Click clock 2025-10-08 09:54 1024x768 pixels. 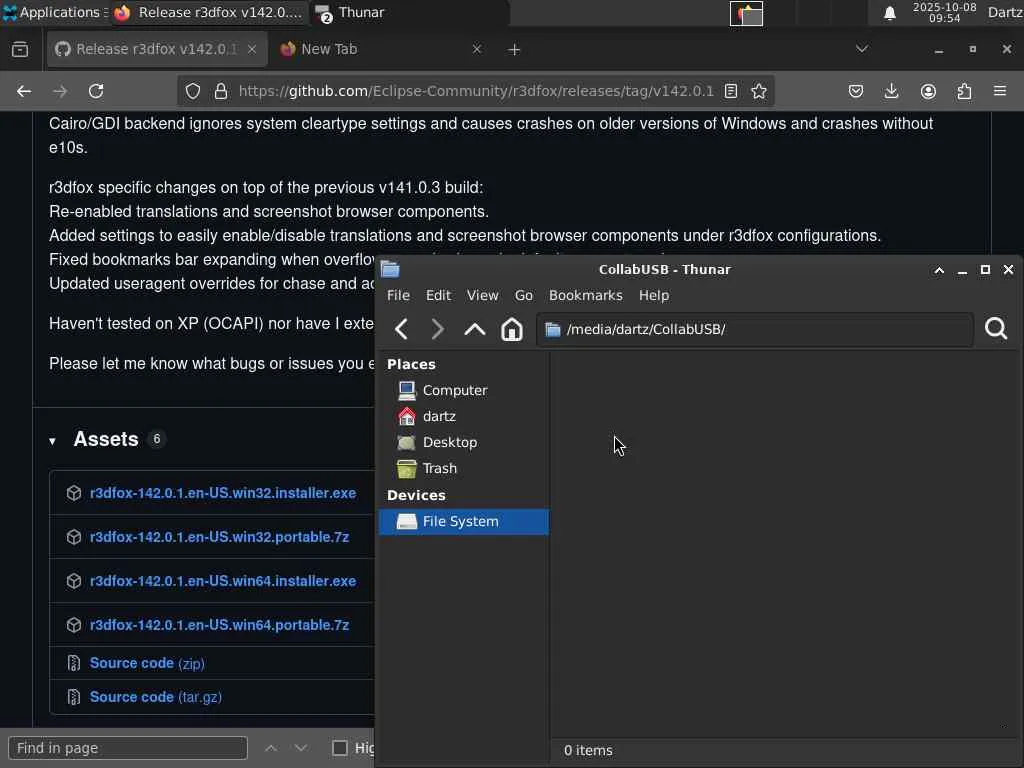(x=944, y=12)
